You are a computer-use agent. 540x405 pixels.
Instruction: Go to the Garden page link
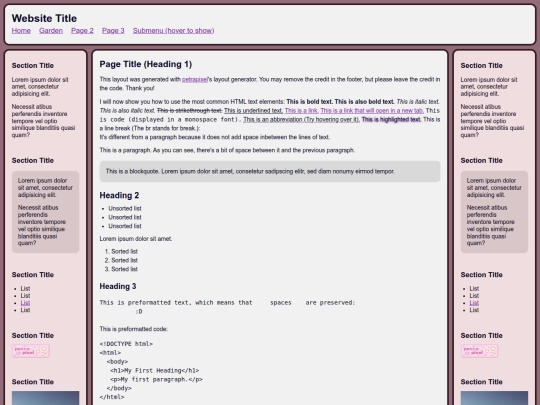point(51,31)
